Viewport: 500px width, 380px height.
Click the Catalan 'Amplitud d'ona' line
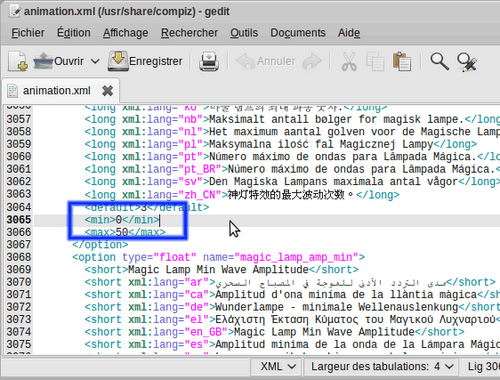click(x=292, y=295)
